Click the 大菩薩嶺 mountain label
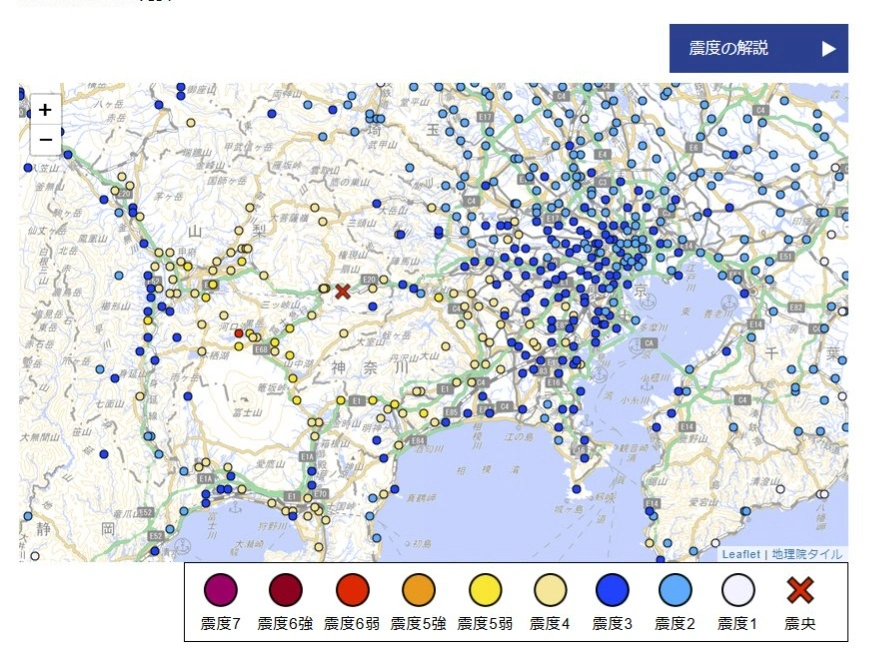Screen dimensions: 876x656 click(x=289, y=218)
